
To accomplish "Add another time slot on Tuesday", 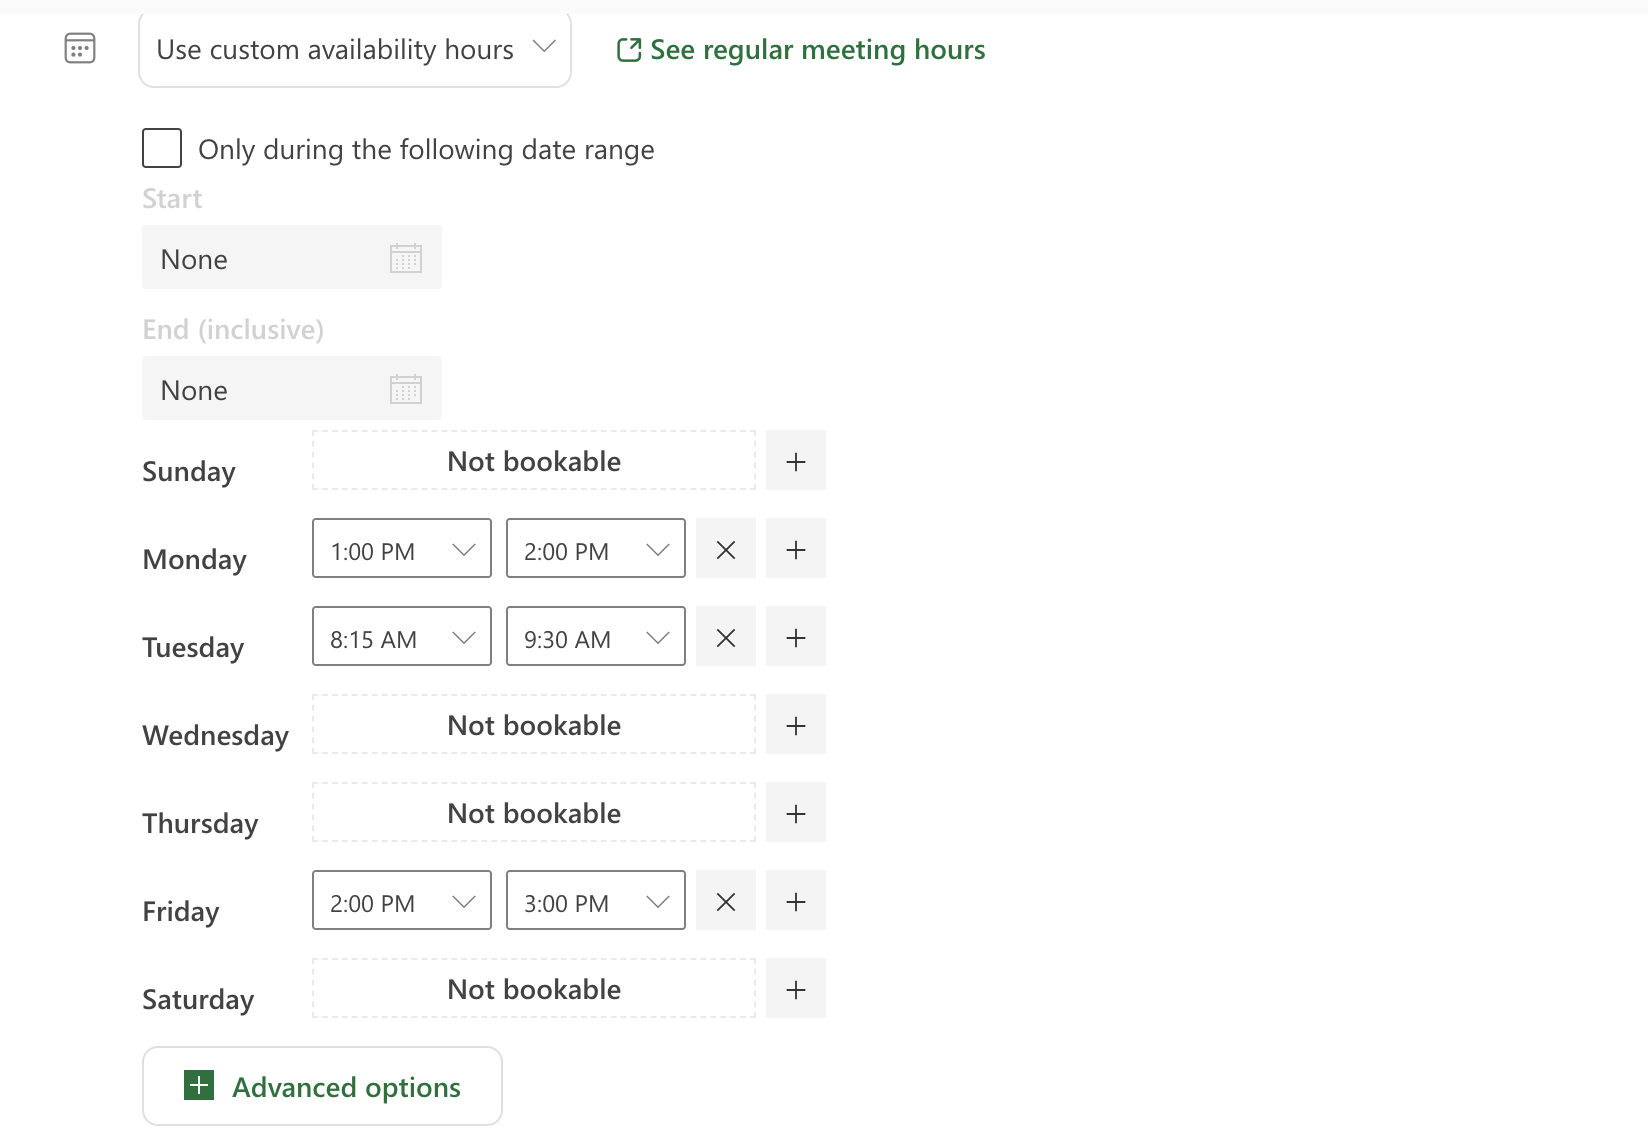I will 796,637.
